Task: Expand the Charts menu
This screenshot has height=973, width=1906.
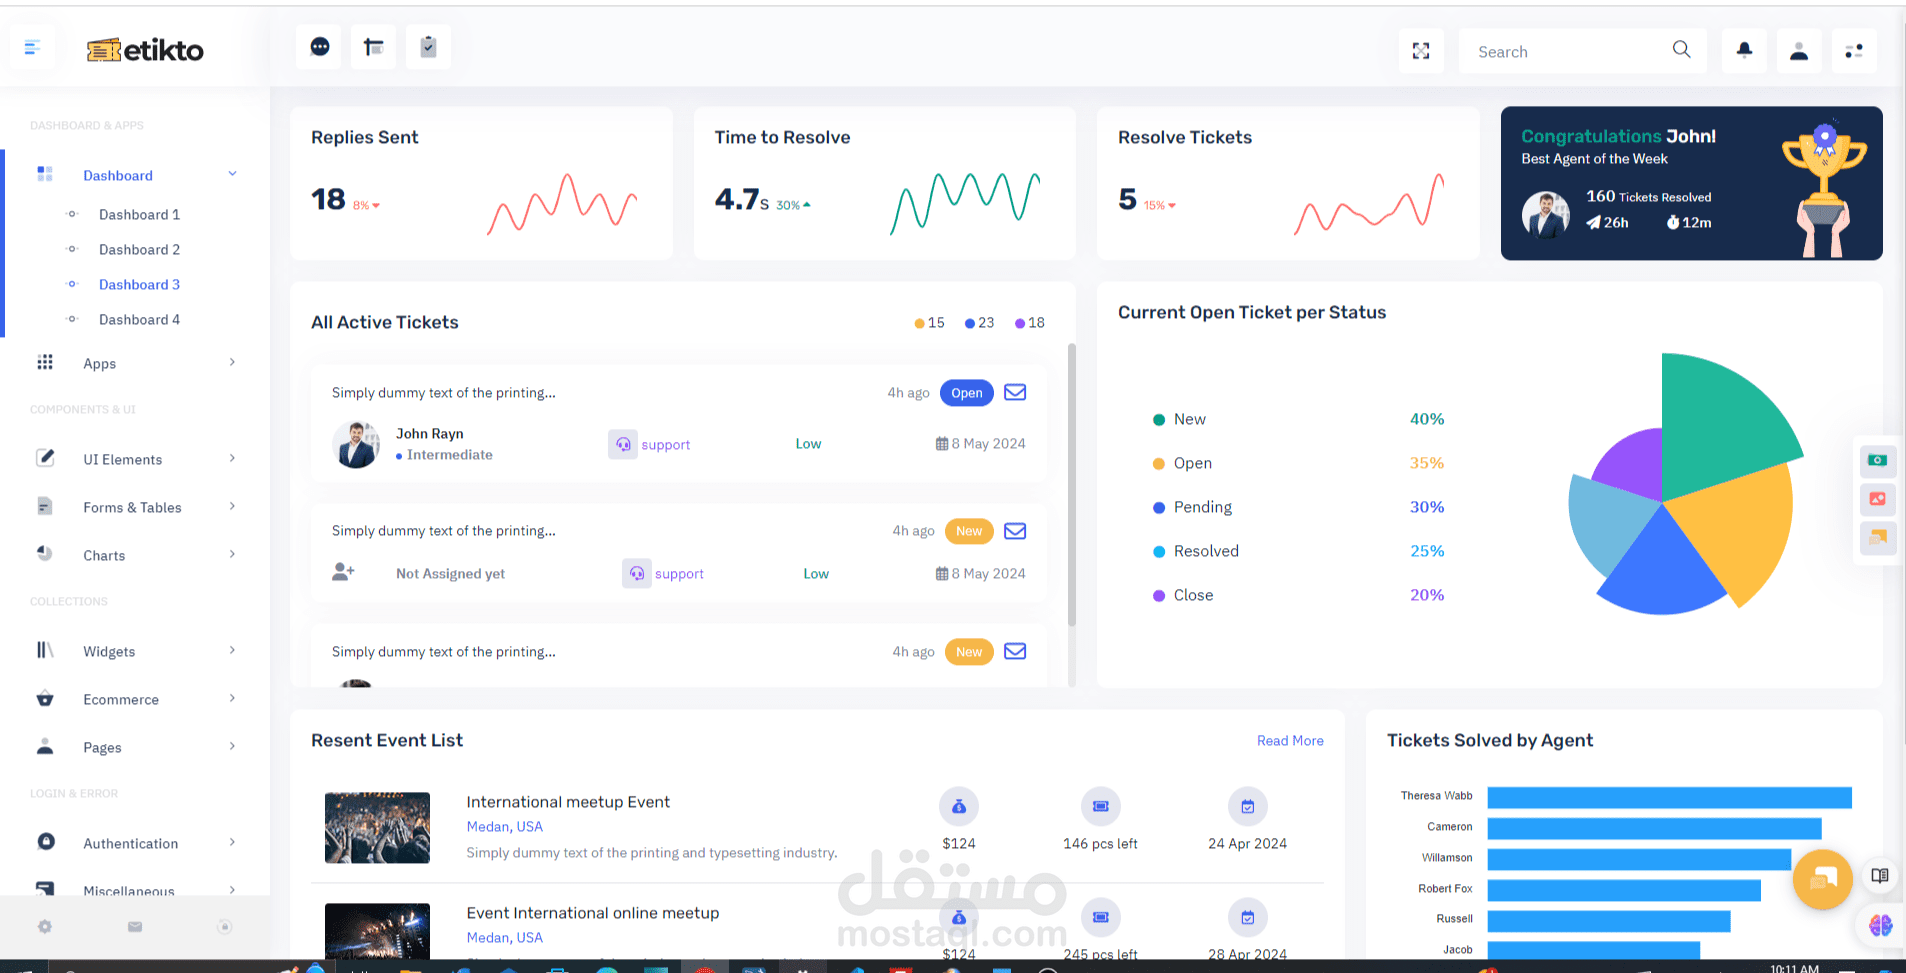Action: pos(135,555)
